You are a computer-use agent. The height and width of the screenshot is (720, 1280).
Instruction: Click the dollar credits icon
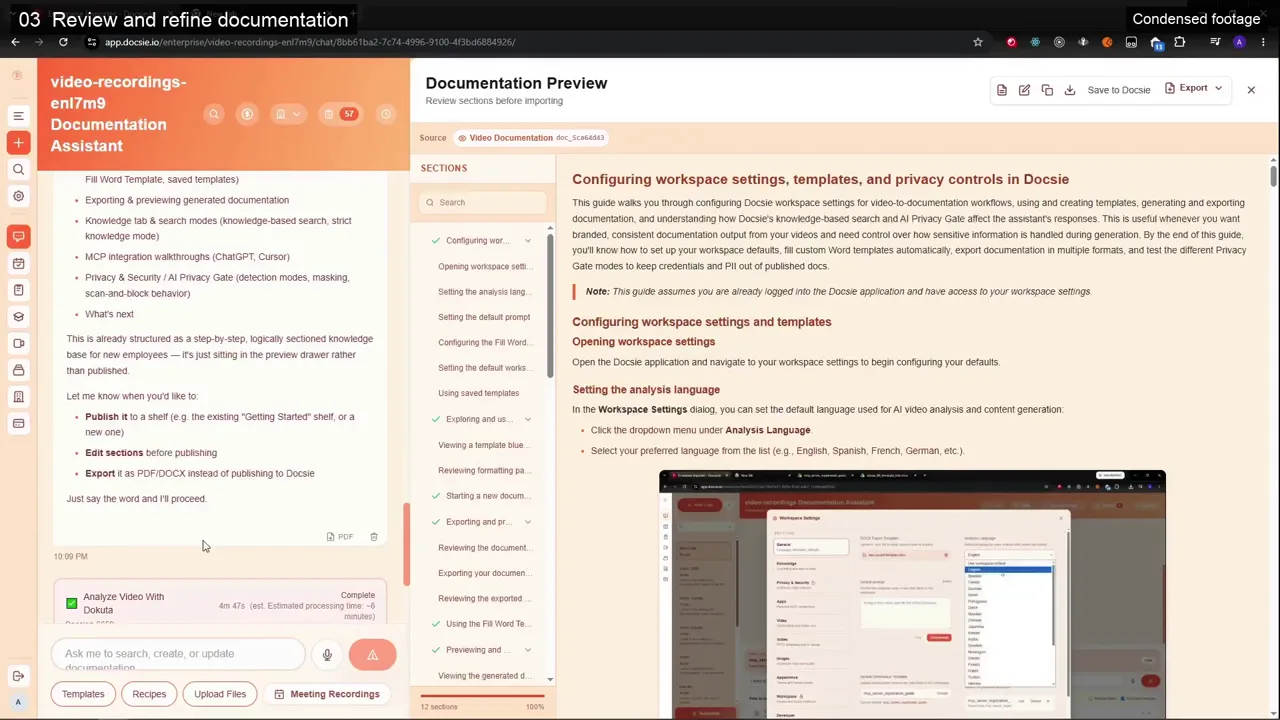(x=247, y=114)
